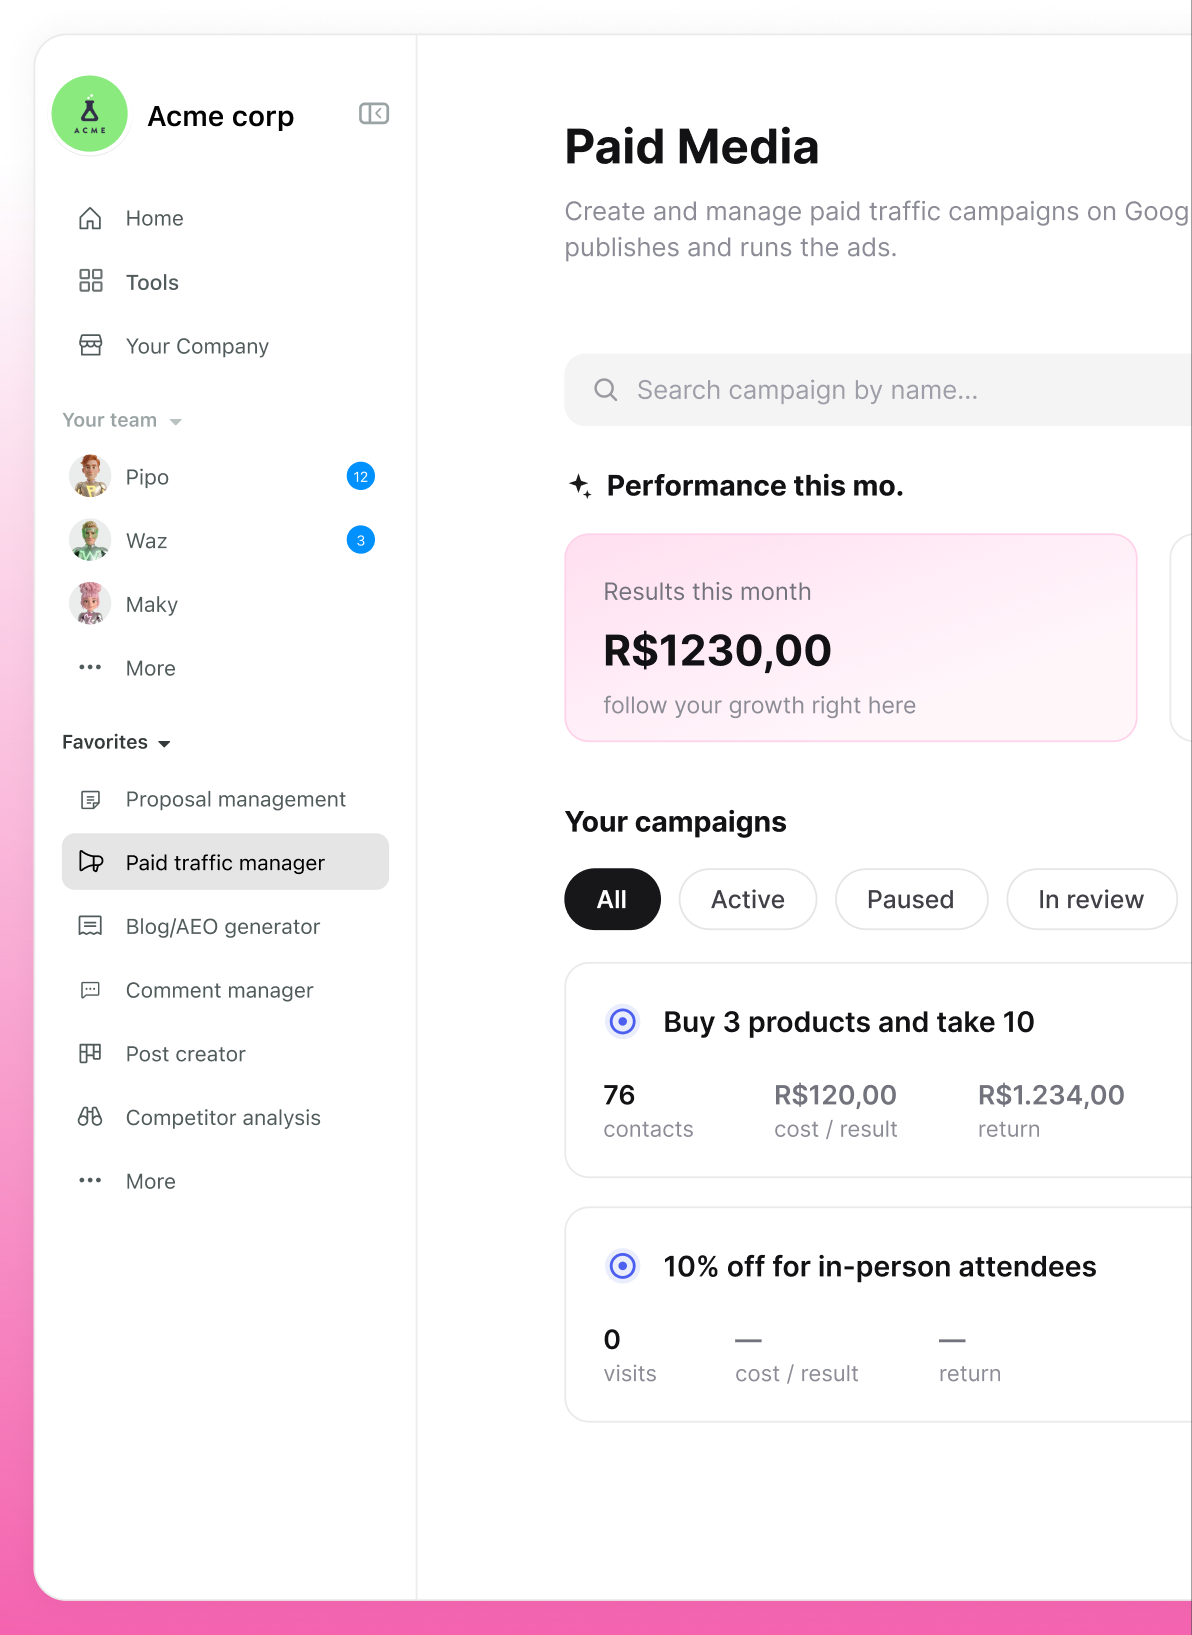
Task: Focus the Search campaign by name field
Action: (x=878, y=390)
